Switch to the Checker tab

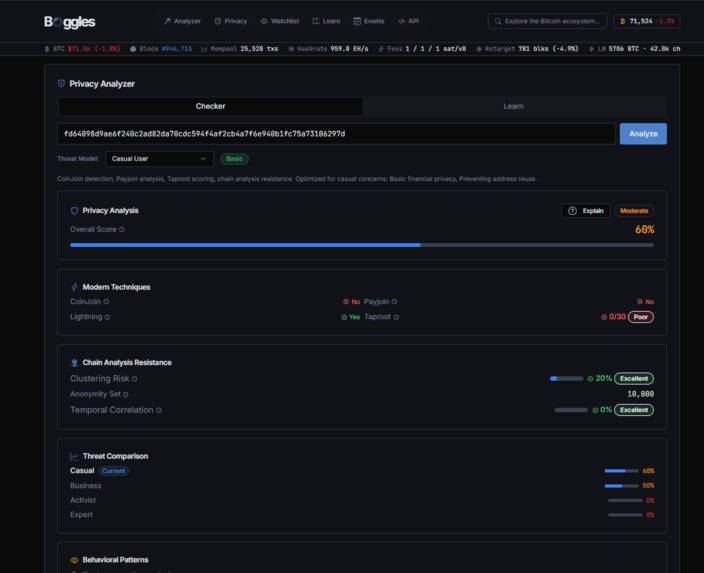click(210, 106)
